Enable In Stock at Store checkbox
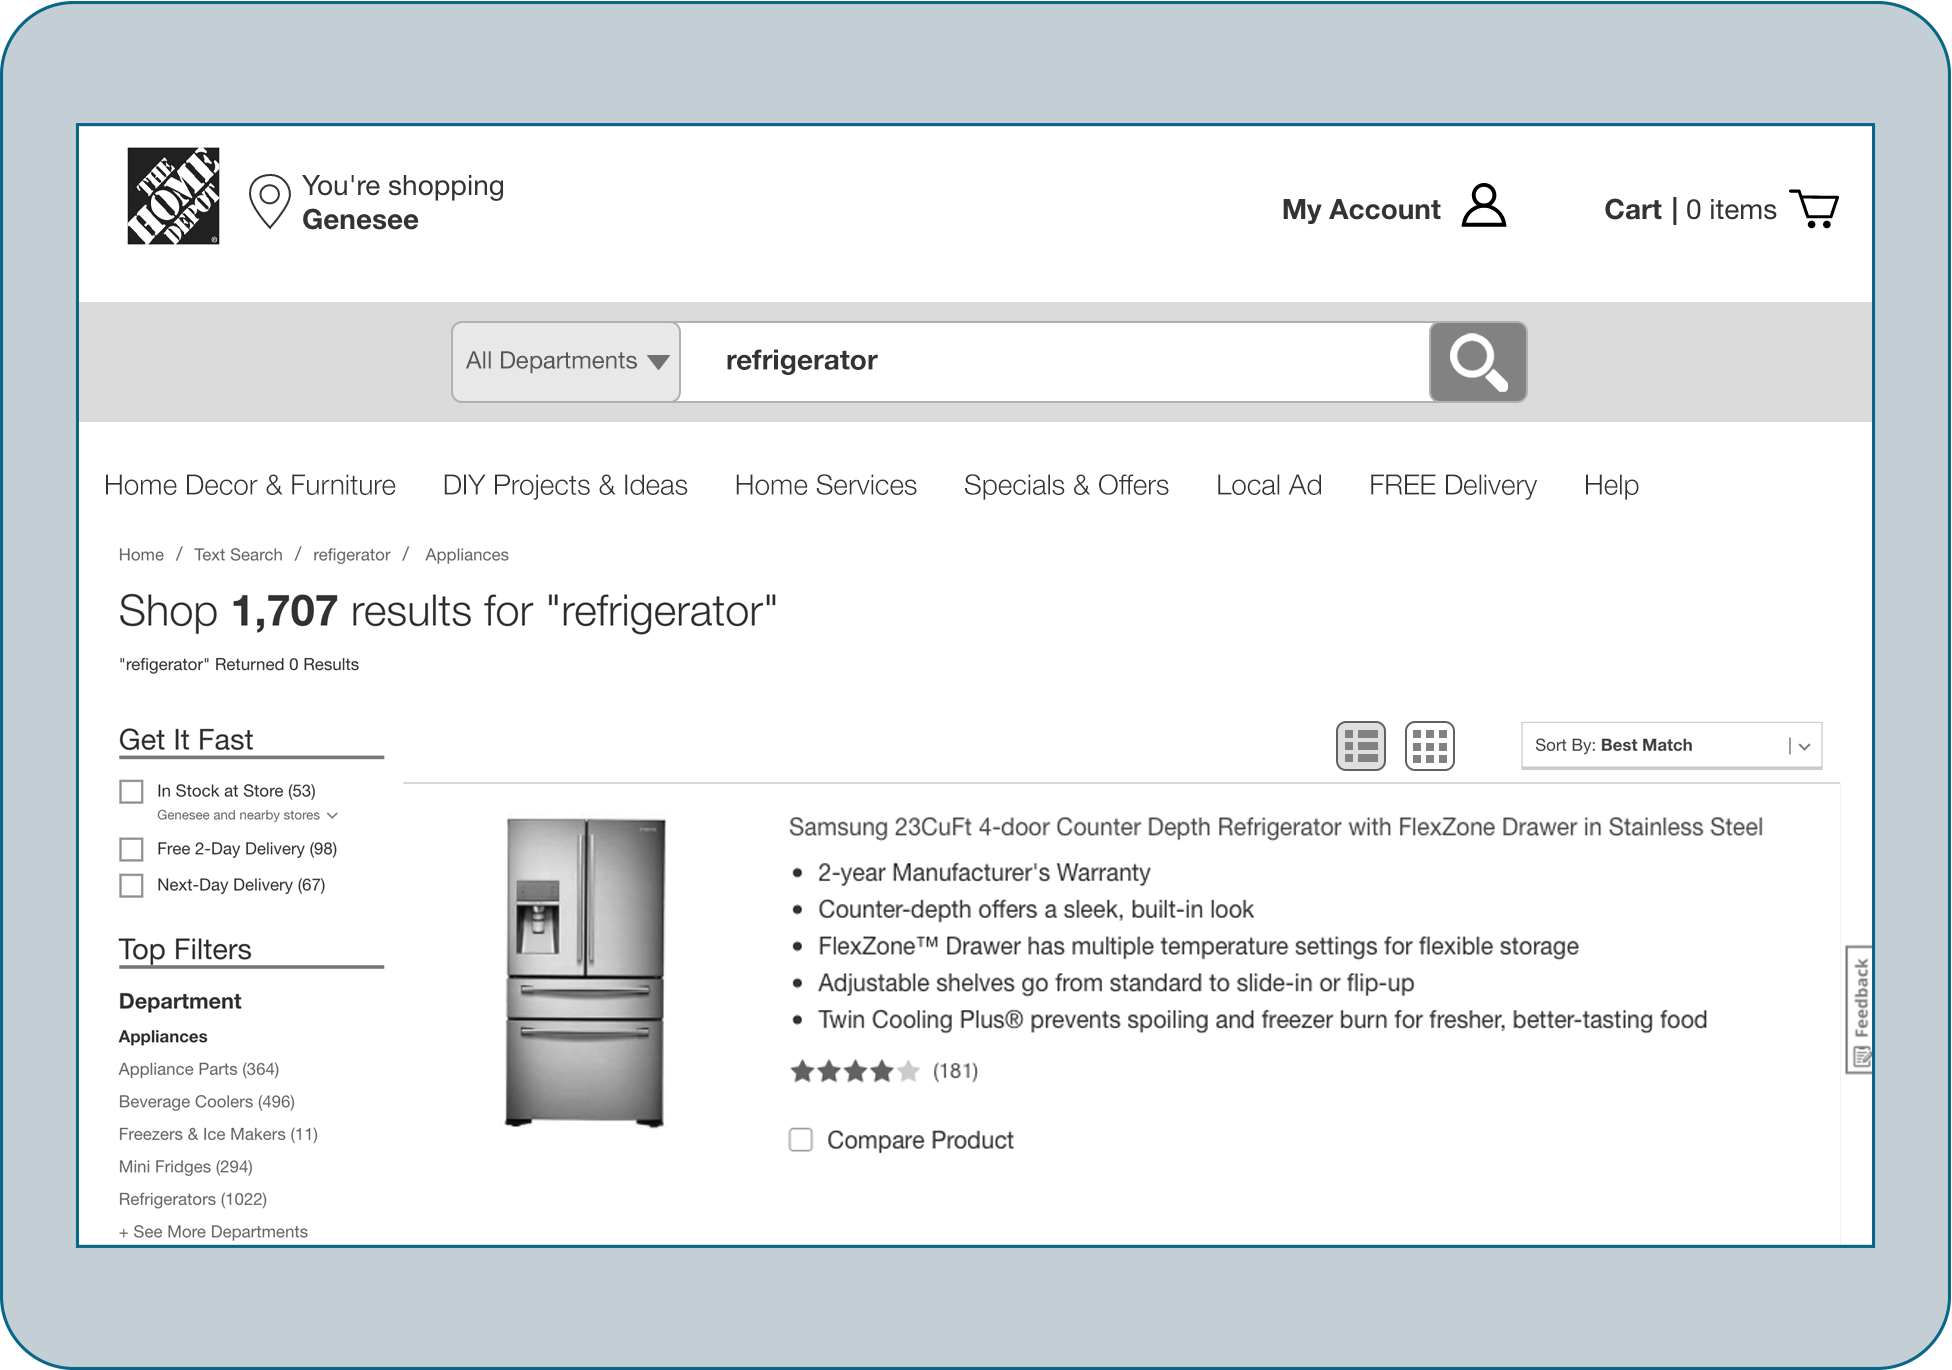This screenshot has width=1952, height=1370. click(132, 790)
